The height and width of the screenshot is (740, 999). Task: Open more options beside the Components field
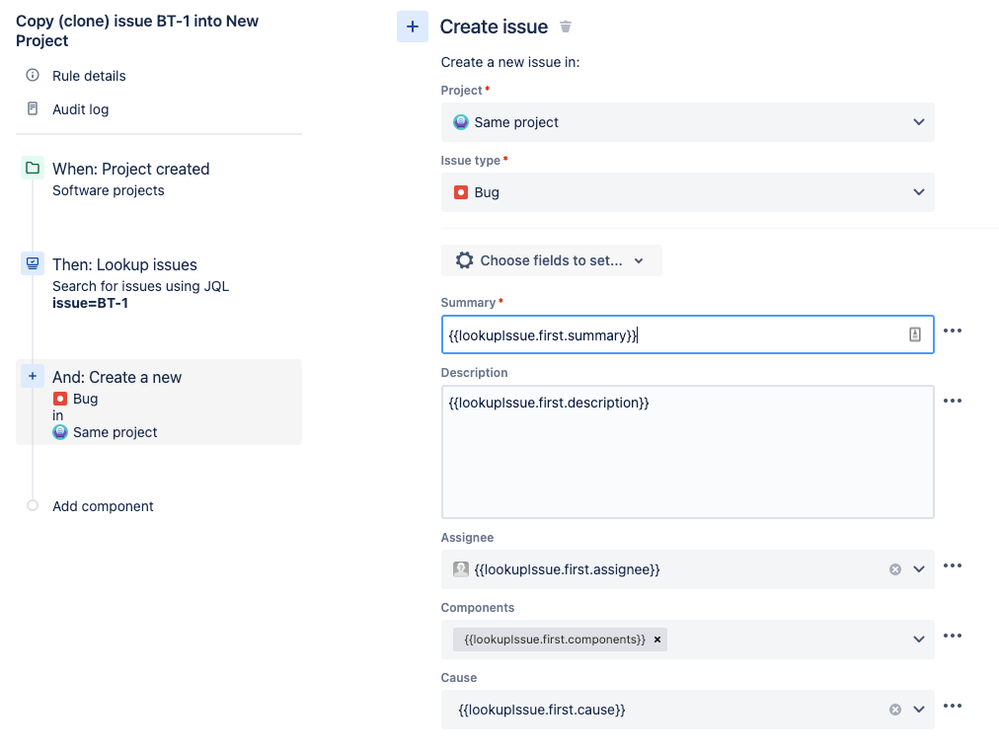952,636
